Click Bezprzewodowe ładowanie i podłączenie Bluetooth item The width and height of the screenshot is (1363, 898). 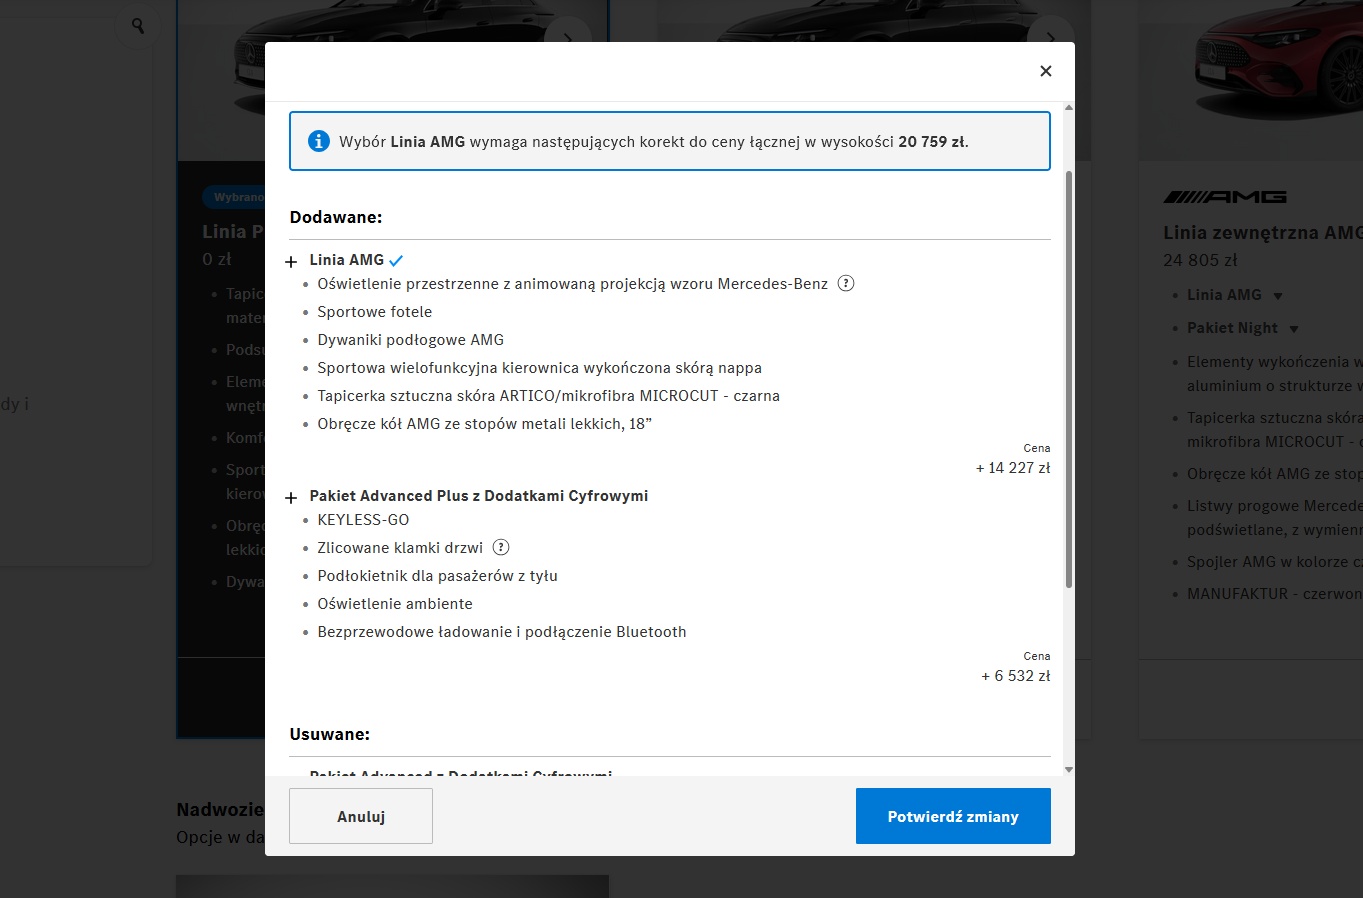(502, 632)
